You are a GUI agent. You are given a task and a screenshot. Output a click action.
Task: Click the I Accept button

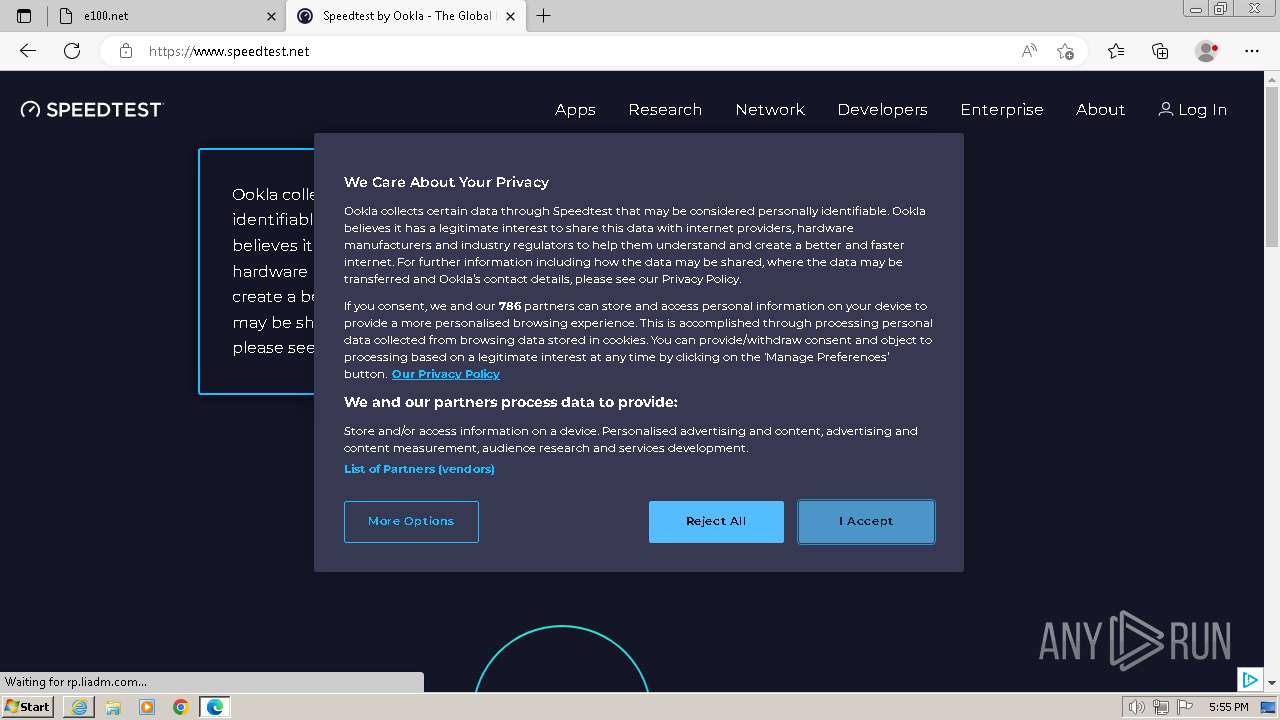[x=866, y=522]
